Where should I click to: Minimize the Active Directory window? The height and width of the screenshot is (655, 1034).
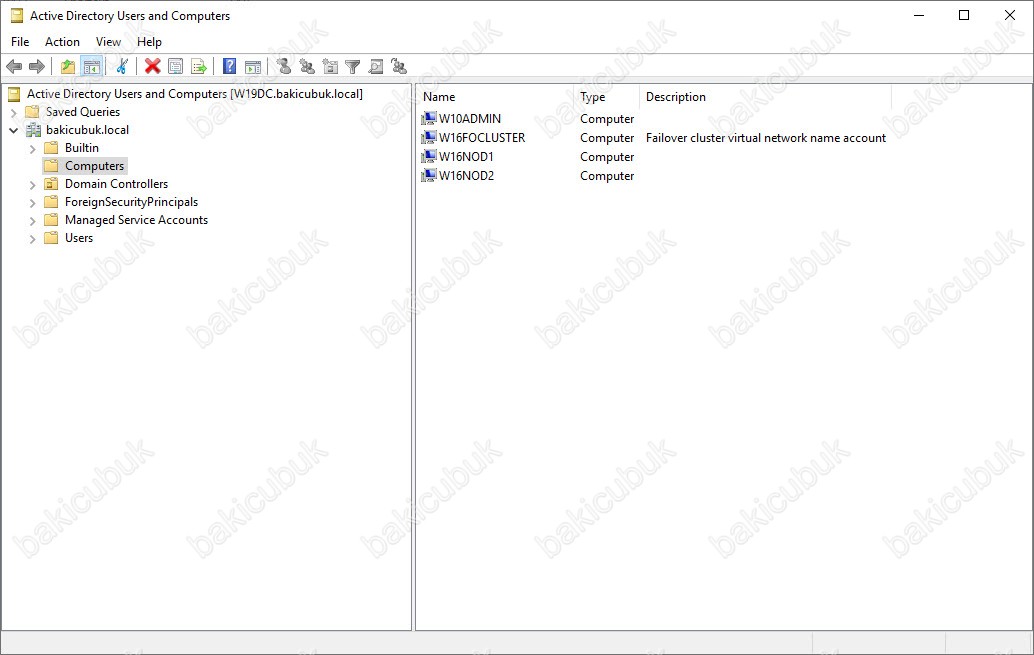tap(919, 15)
